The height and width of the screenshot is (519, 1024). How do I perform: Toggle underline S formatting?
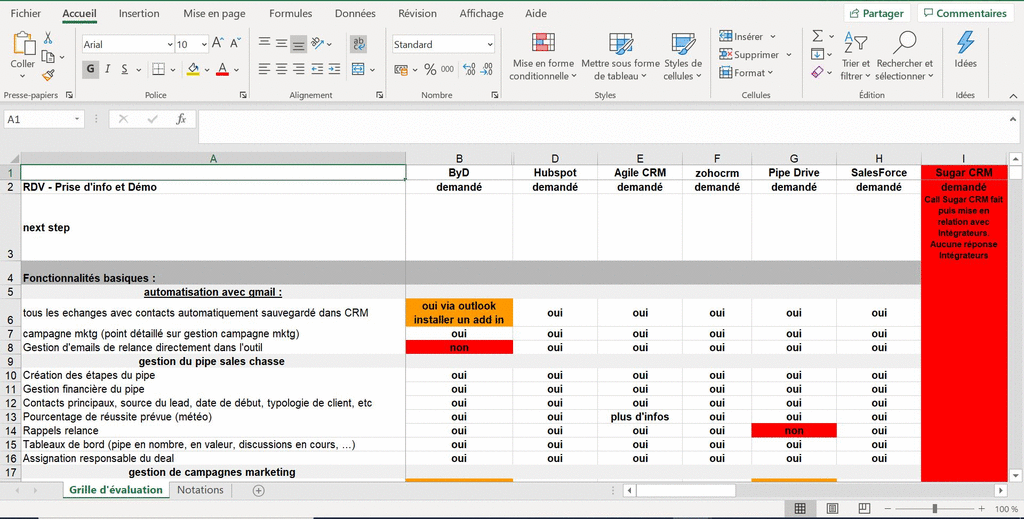124,69
